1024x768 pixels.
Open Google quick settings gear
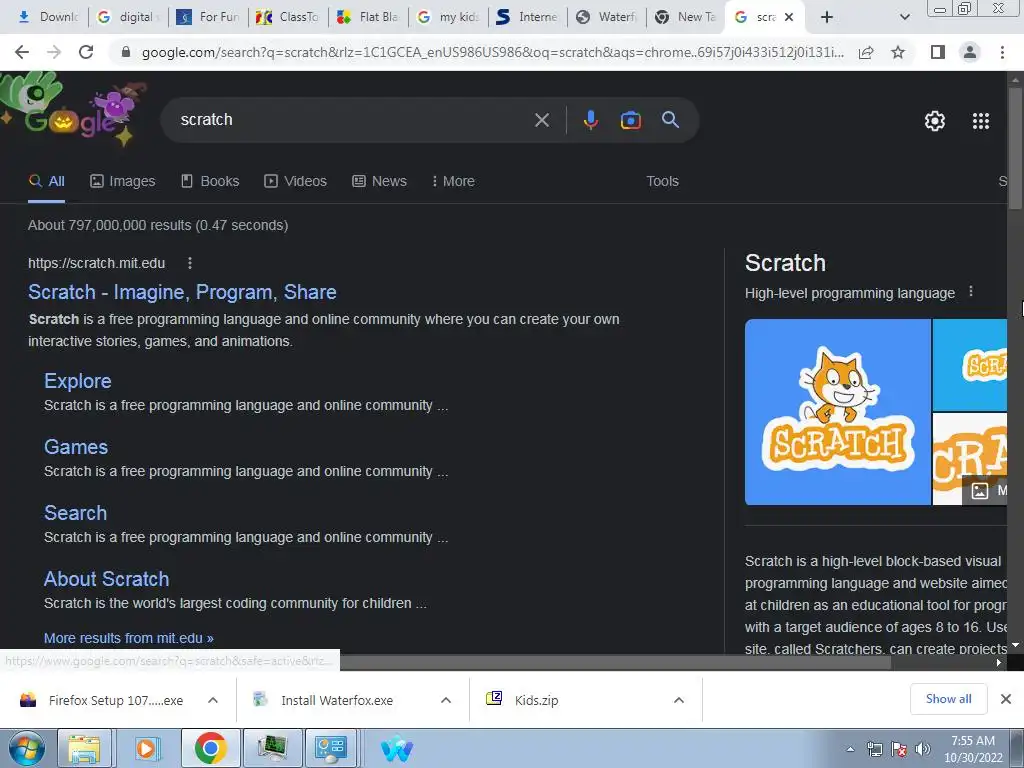coord(935,121)
